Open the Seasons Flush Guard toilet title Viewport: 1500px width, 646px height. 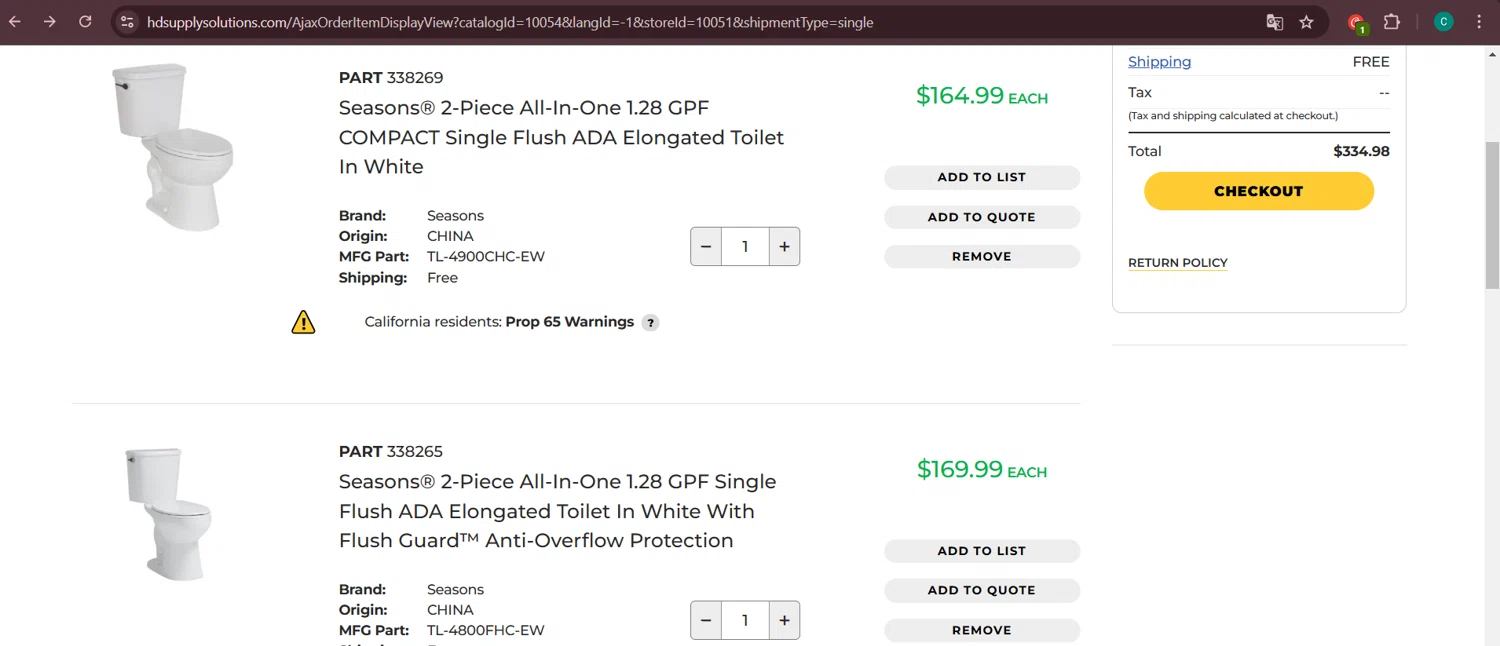click(x=557, y=511)
